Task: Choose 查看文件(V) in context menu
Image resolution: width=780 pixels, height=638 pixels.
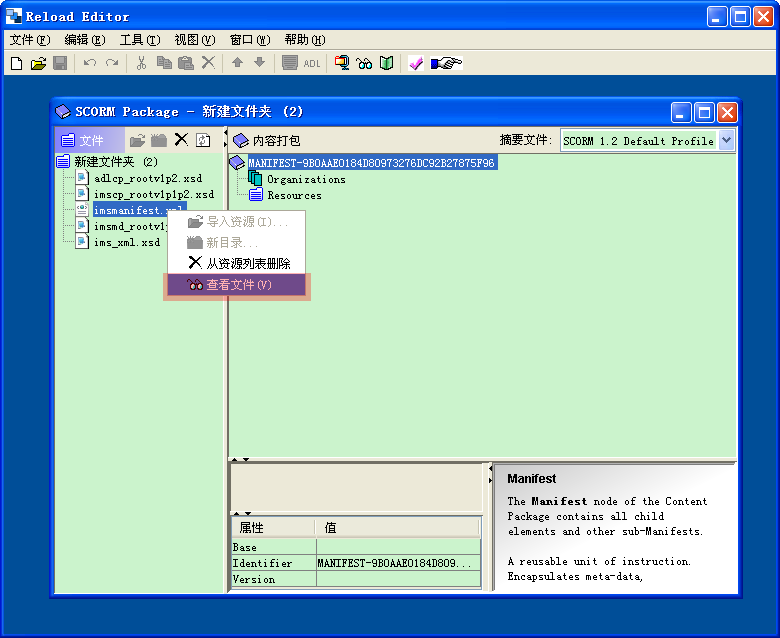Action: click(x=236, y=285)
